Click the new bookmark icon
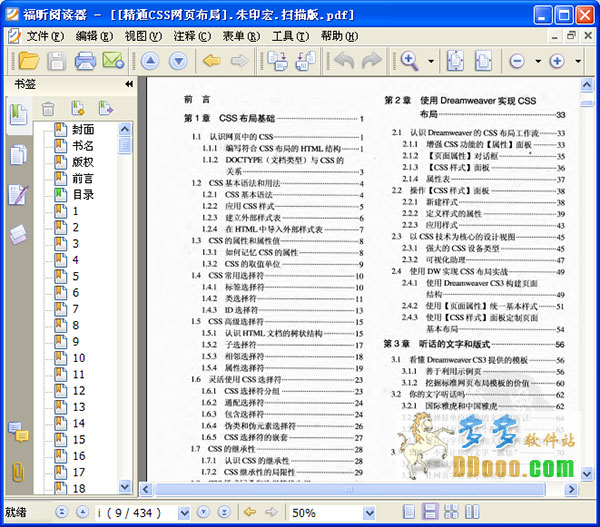Screen dimensions: 600x527 (x=78, y=108)
